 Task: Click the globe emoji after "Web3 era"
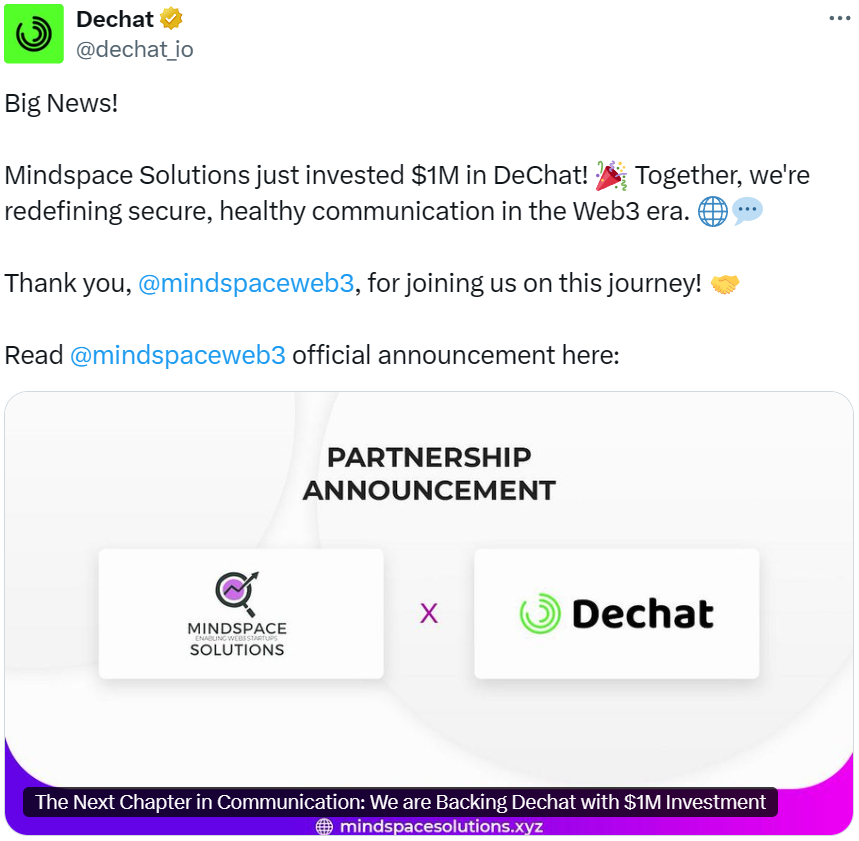click(x=713, y=212)
